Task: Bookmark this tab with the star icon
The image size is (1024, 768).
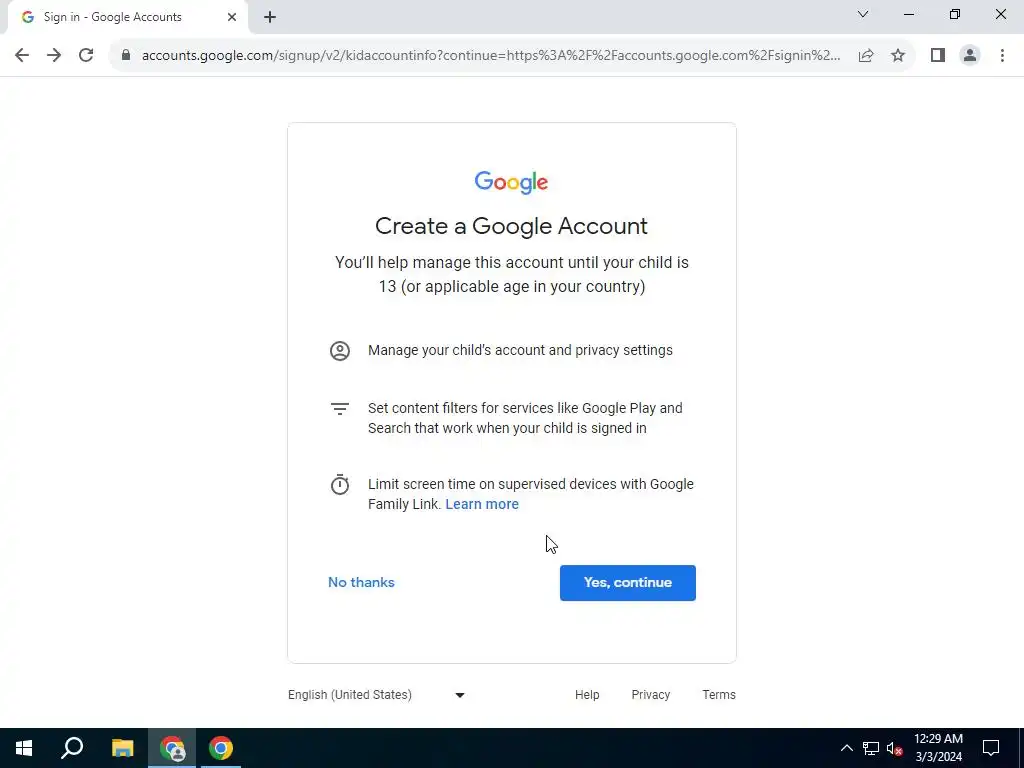Action: point(898,56)
